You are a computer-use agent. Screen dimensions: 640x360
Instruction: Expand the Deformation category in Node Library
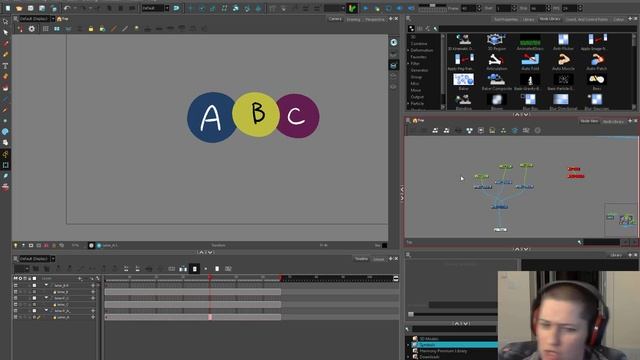click(408, 50)
